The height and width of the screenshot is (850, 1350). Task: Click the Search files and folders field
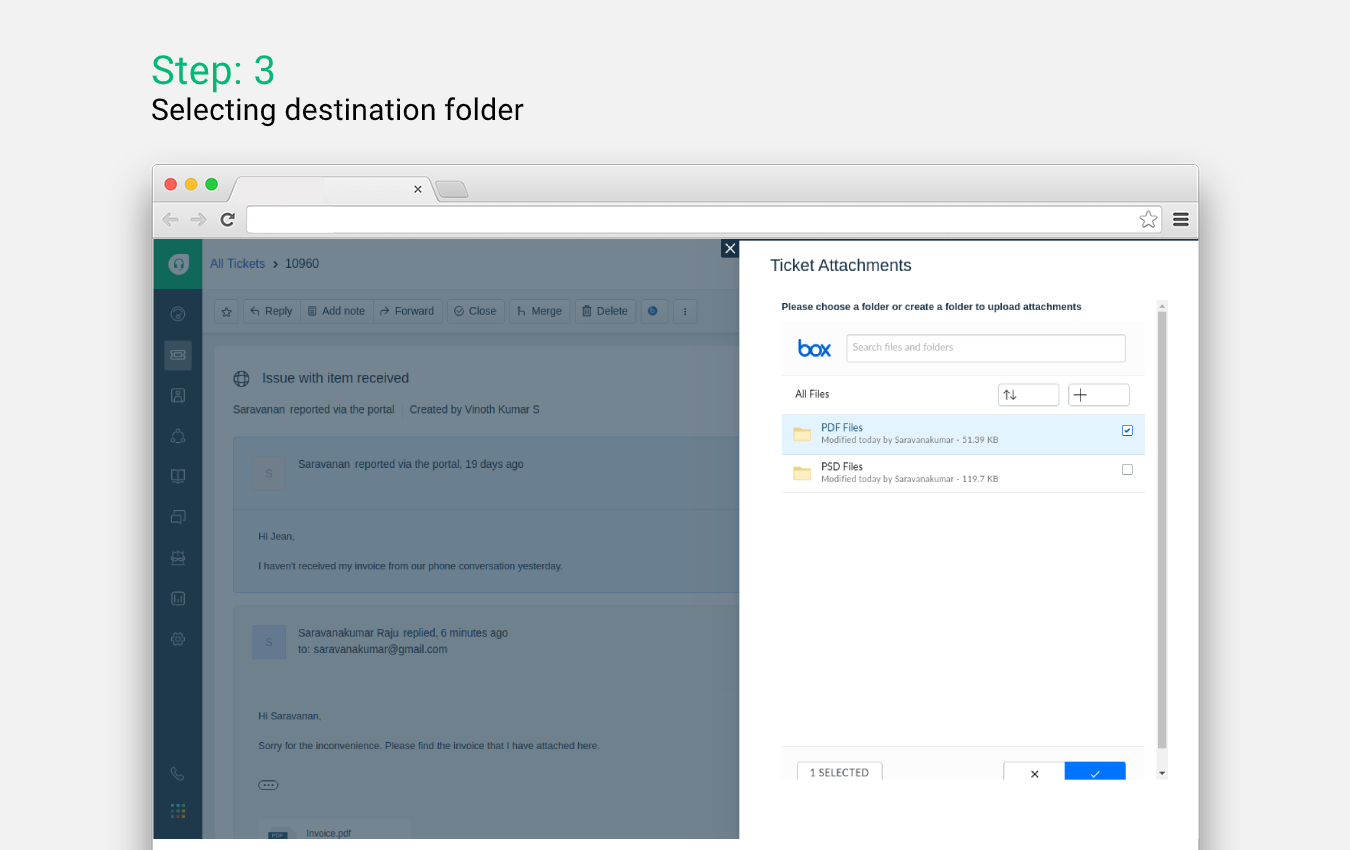coord(985,348)
